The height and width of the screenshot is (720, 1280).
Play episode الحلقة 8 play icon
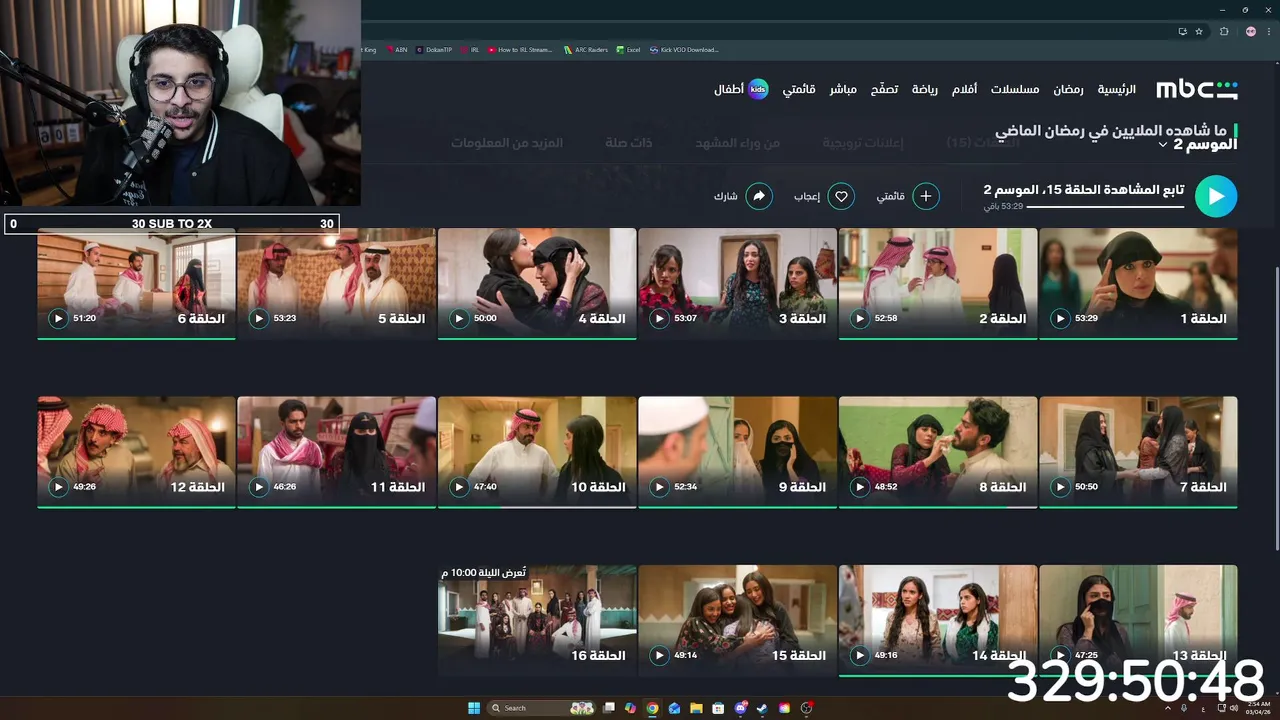pos(860,487)
